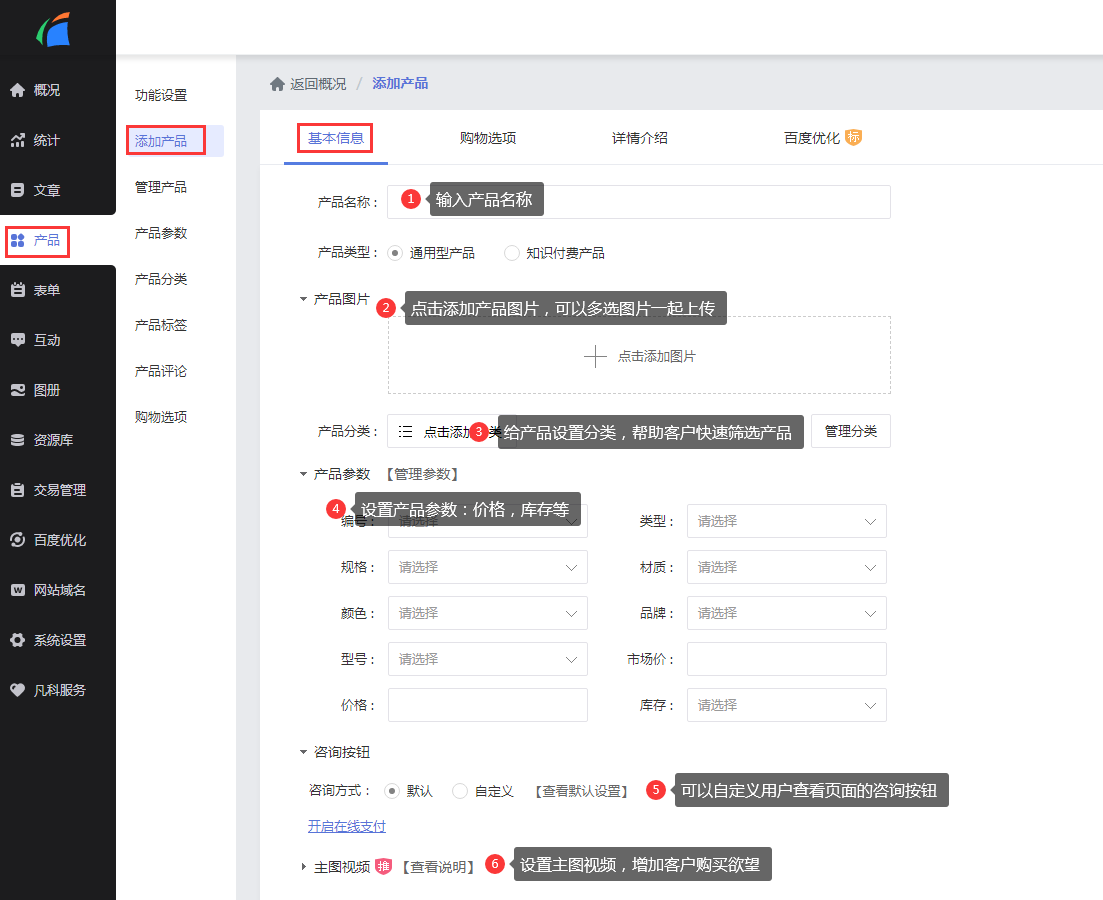This screenshot has height=900, width=1103.
Task: Open 系统设置 gear icon in sidebar
Action: [17, 640]
